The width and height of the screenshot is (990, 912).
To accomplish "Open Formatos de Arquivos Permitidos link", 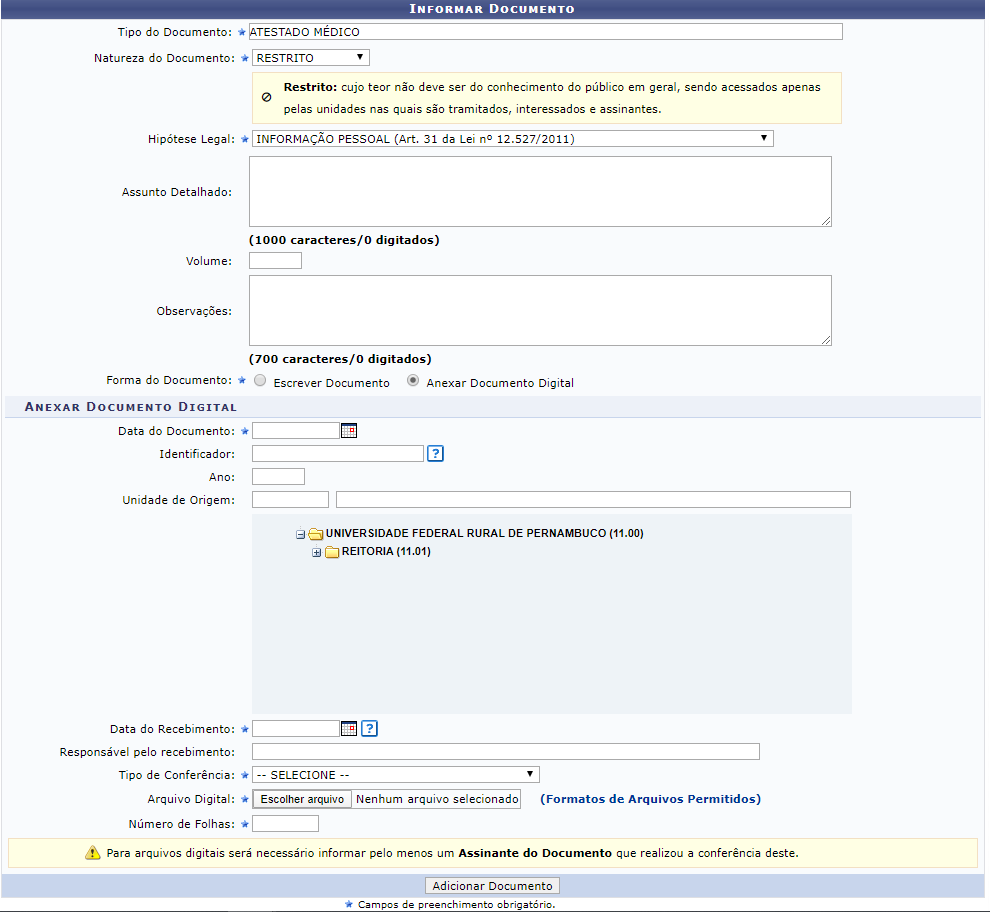I will click(650, 799).
